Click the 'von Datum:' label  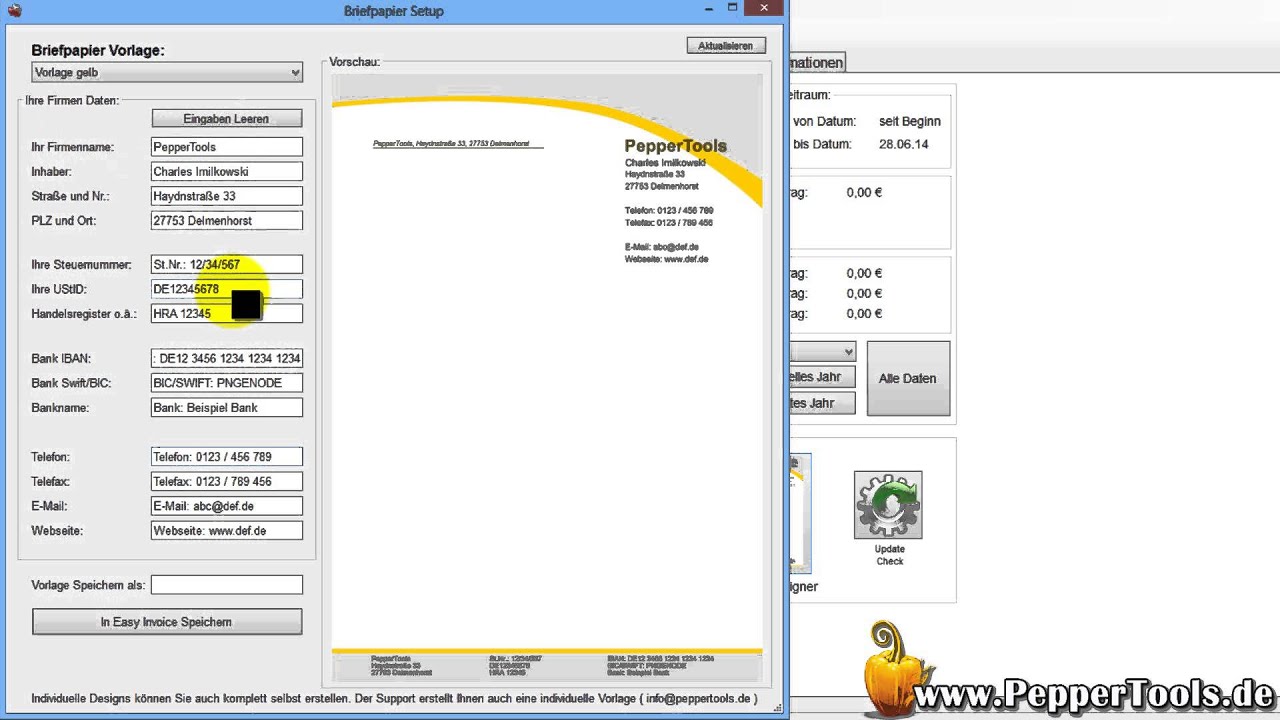pyautogui.click(x=825, y=121)
